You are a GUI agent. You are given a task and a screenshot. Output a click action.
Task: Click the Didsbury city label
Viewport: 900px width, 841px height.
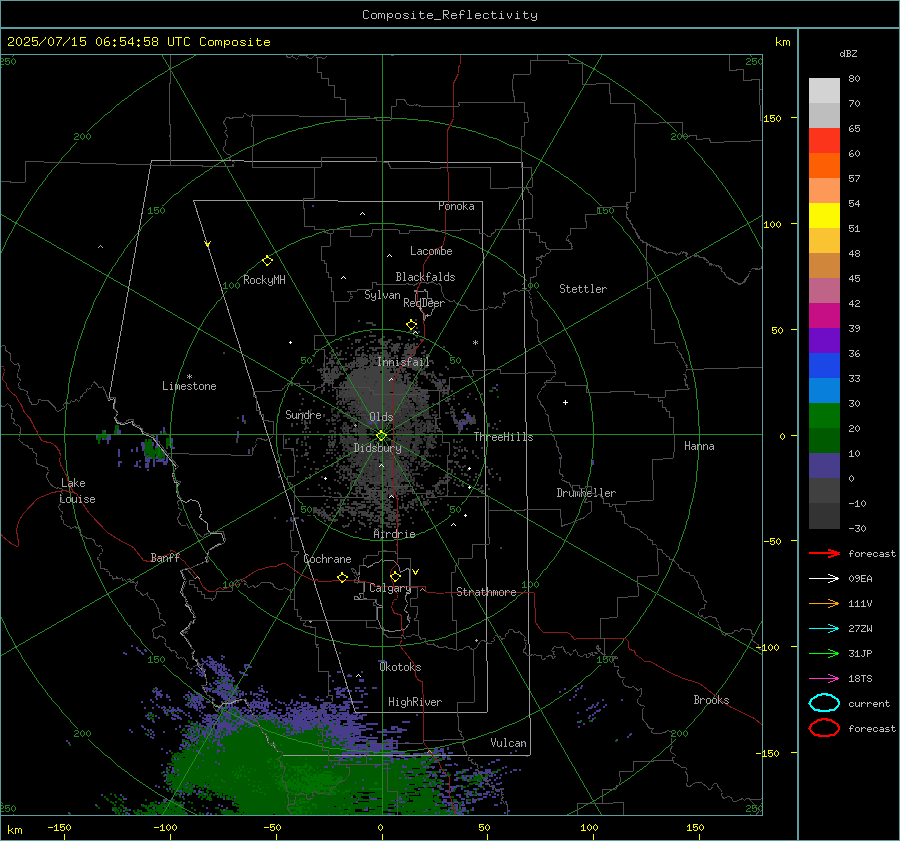click(x=377, y=448)
